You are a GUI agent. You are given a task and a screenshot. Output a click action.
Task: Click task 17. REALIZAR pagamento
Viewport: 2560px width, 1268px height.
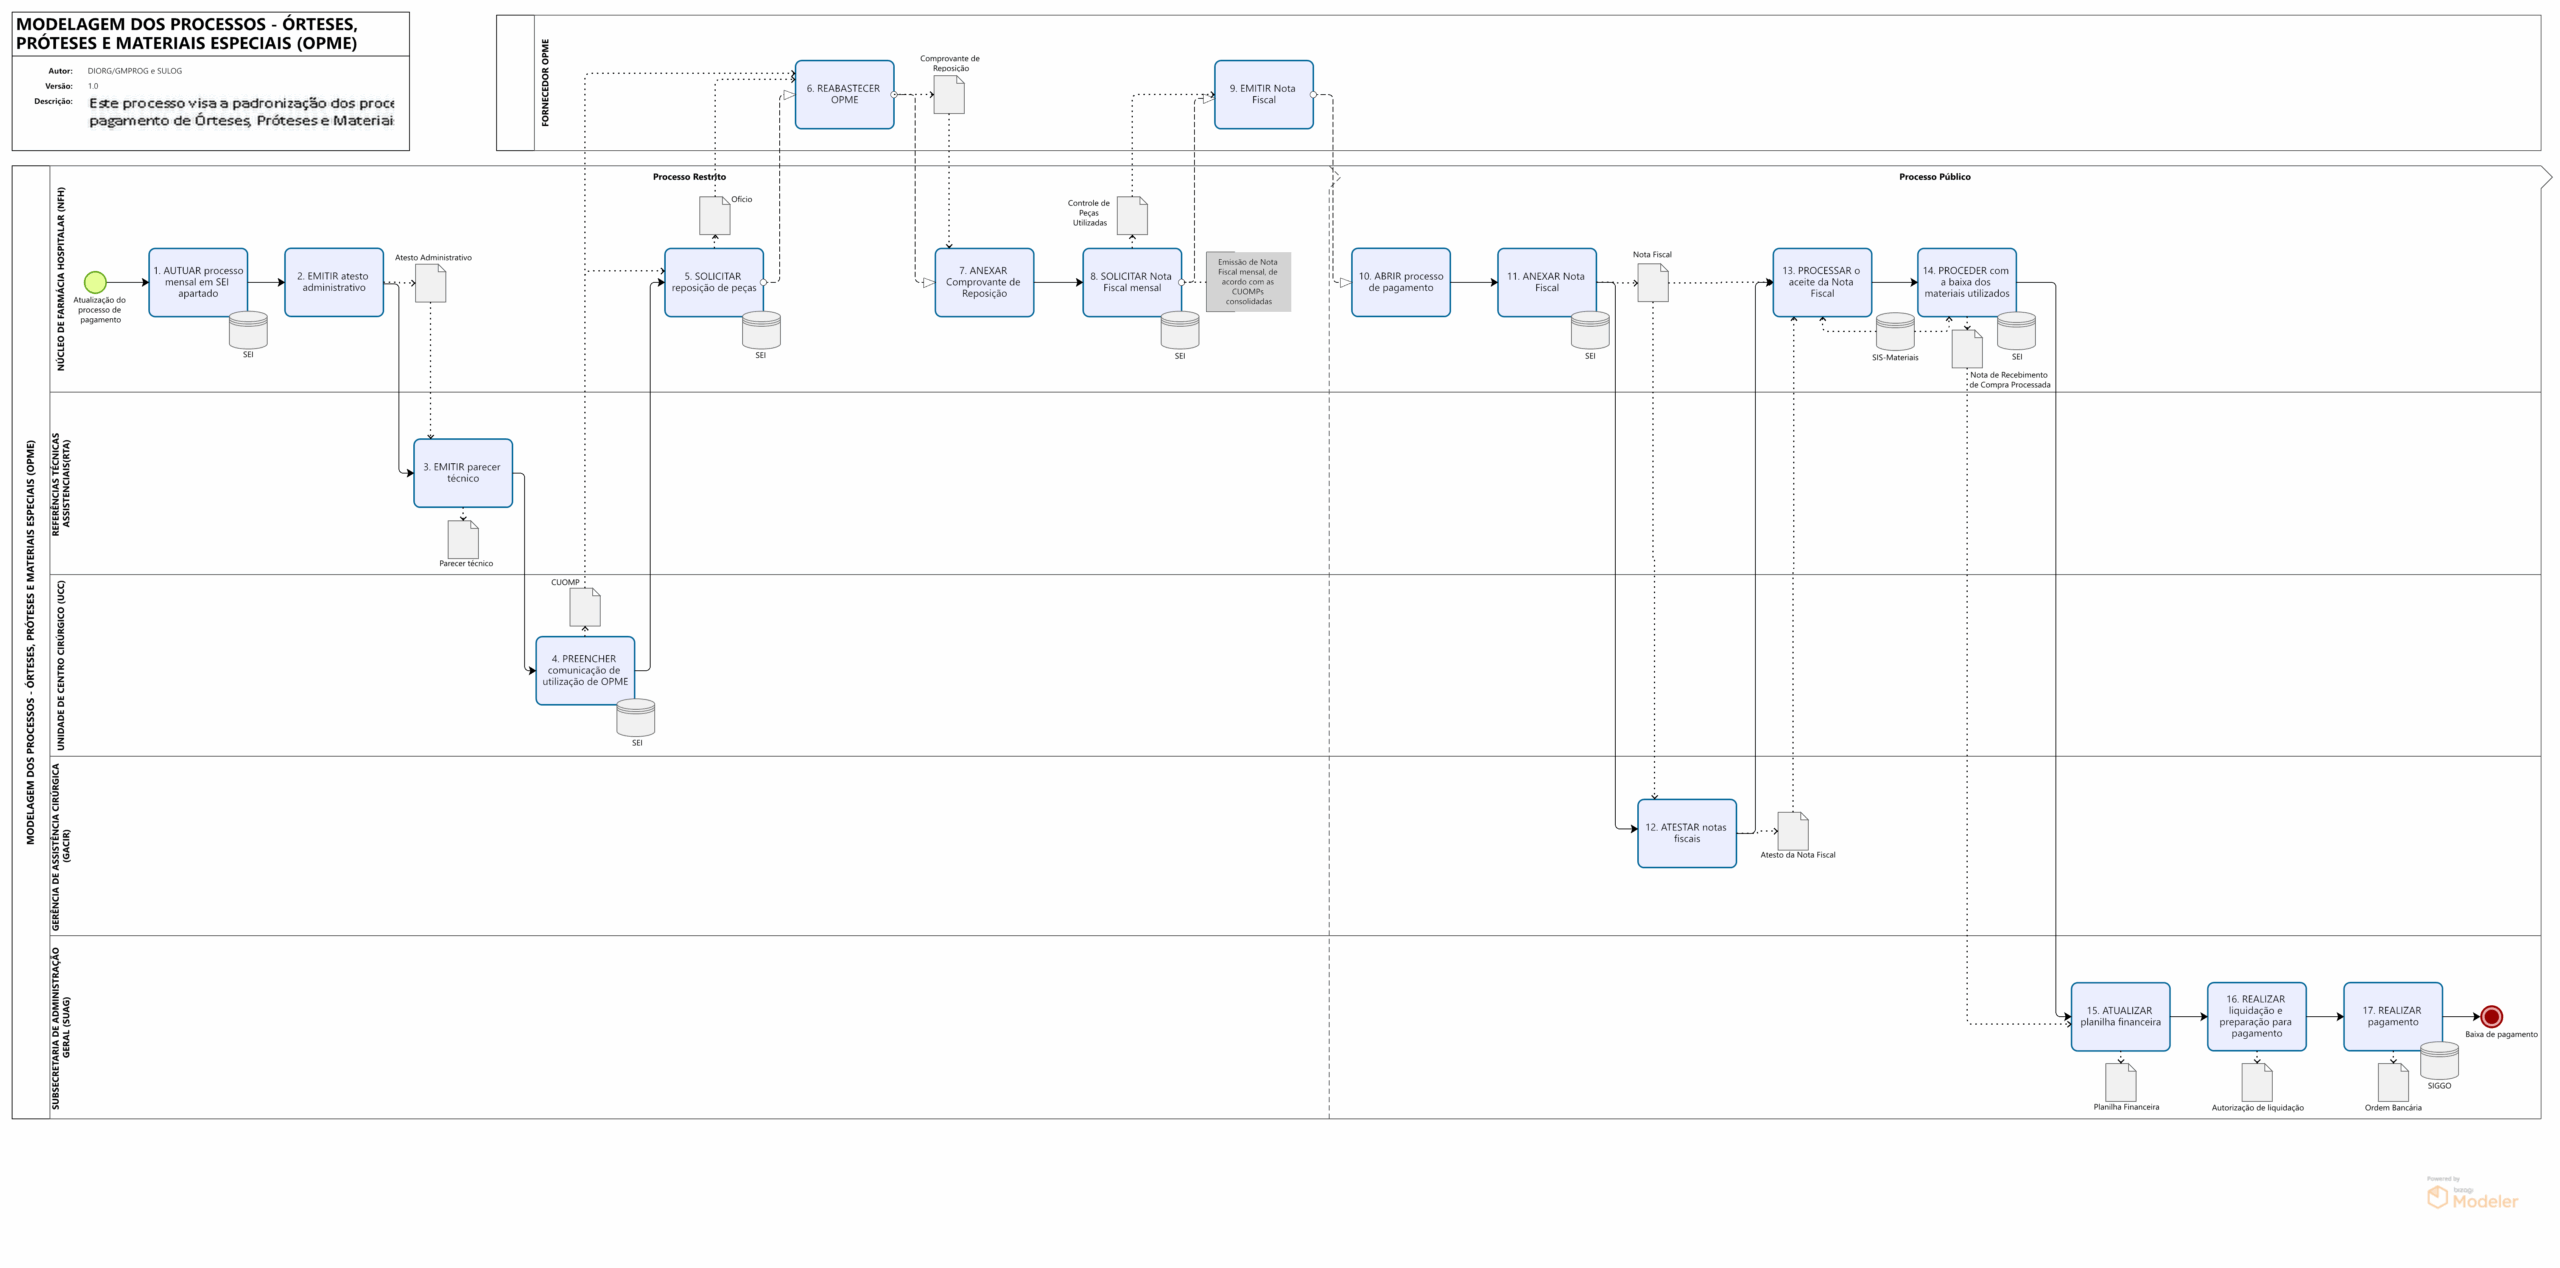tap(2392, 1016)
